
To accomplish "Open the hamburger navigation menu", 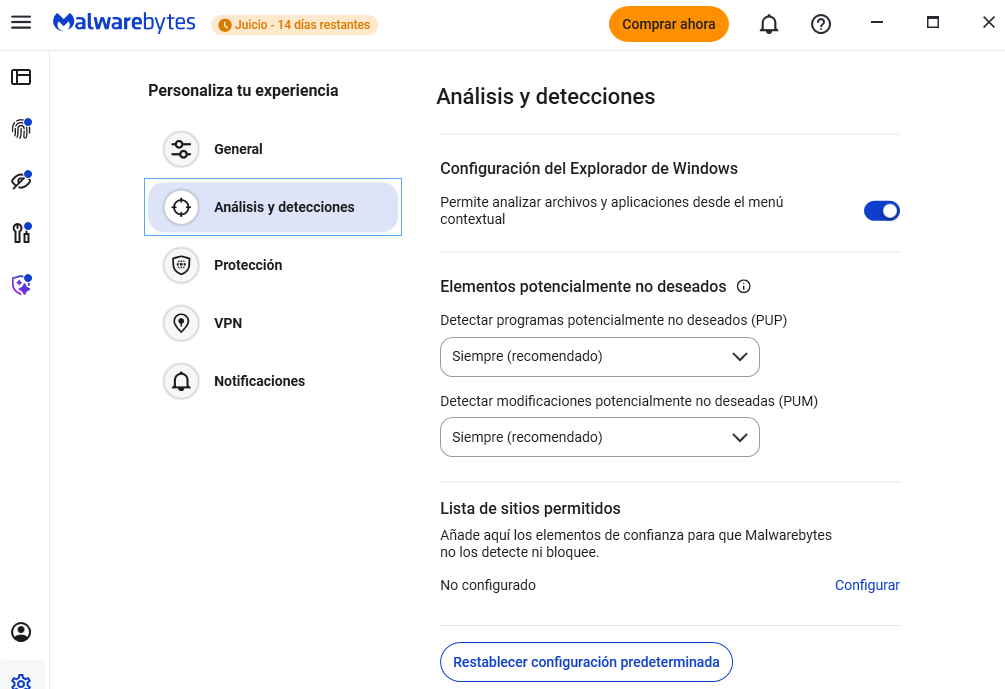I will pyautogui.click(x=21, y=23).
